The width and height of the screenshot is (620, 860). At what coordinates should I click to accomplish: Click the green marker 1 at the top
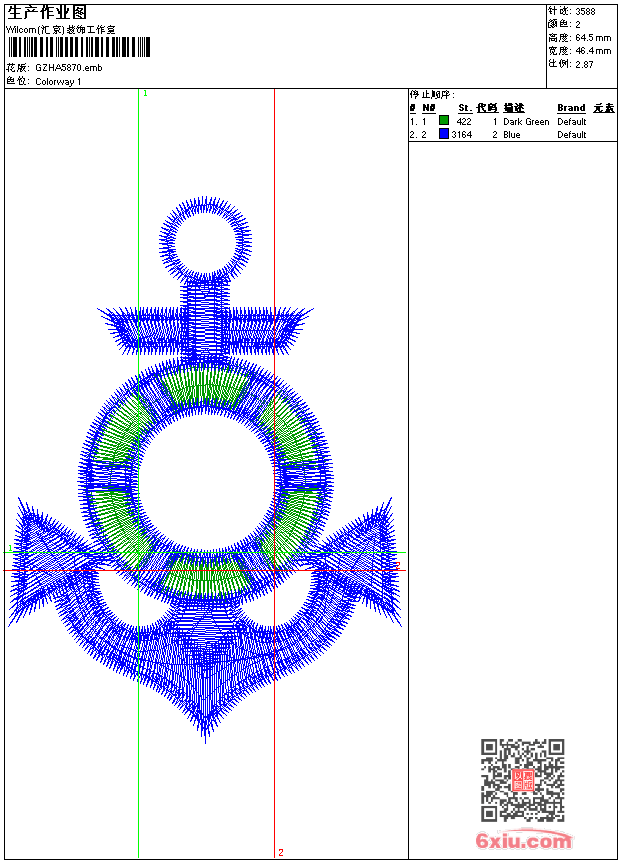pos(145,93)
